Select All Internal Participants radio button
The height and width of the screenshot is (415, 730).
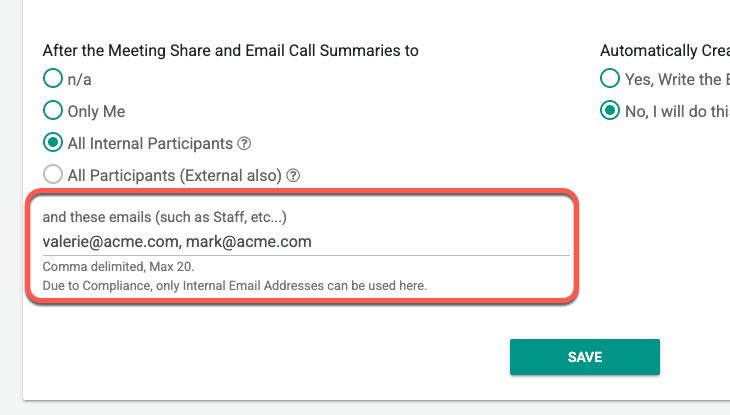(53, 143)
